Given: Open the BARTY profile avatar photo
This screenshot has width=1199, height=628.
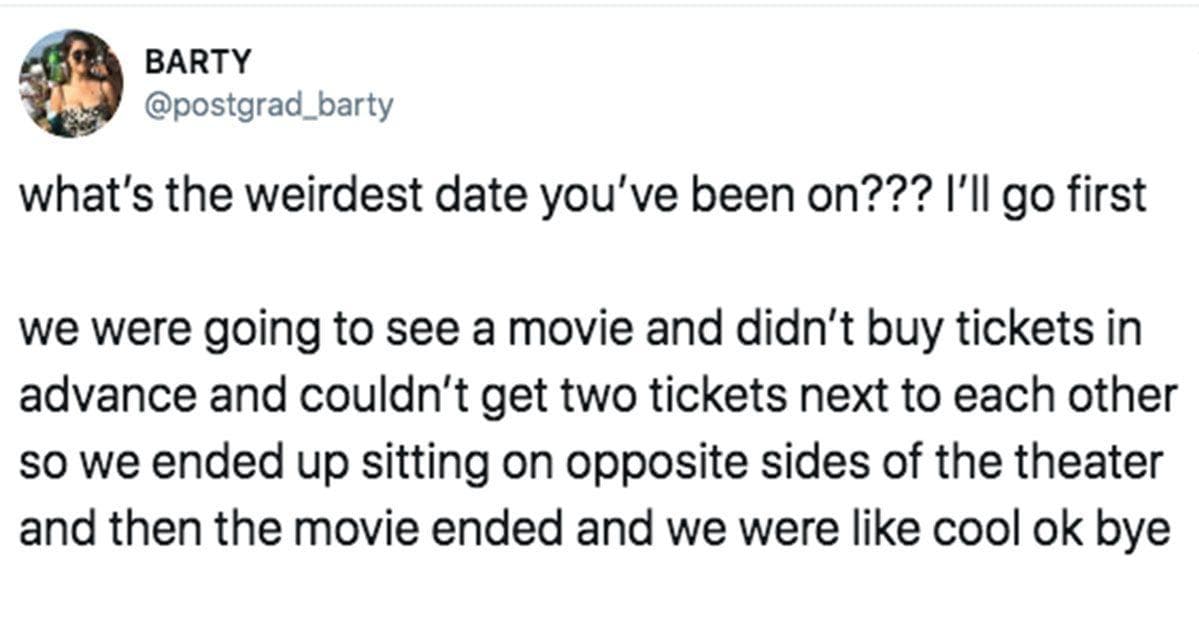Looking at the screenshot, I should pos(70,82).
